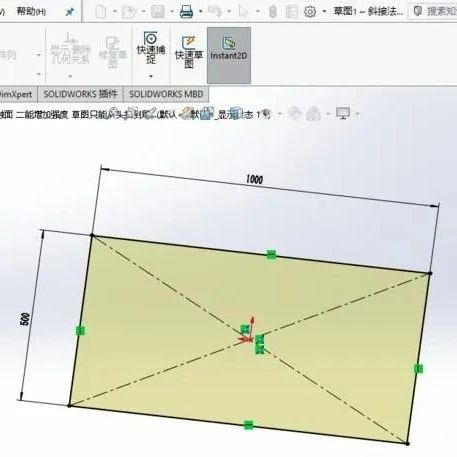Click the Hide/Show Items eye icon

coord(265,114)
